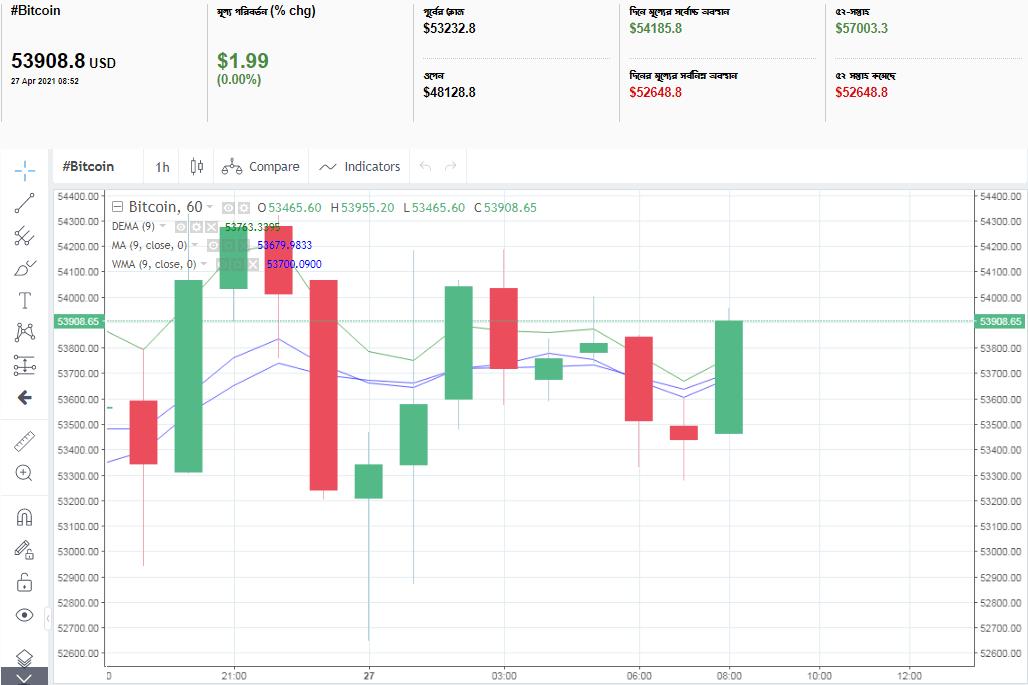Click the 03:00 time axis label

coord(504,676)
